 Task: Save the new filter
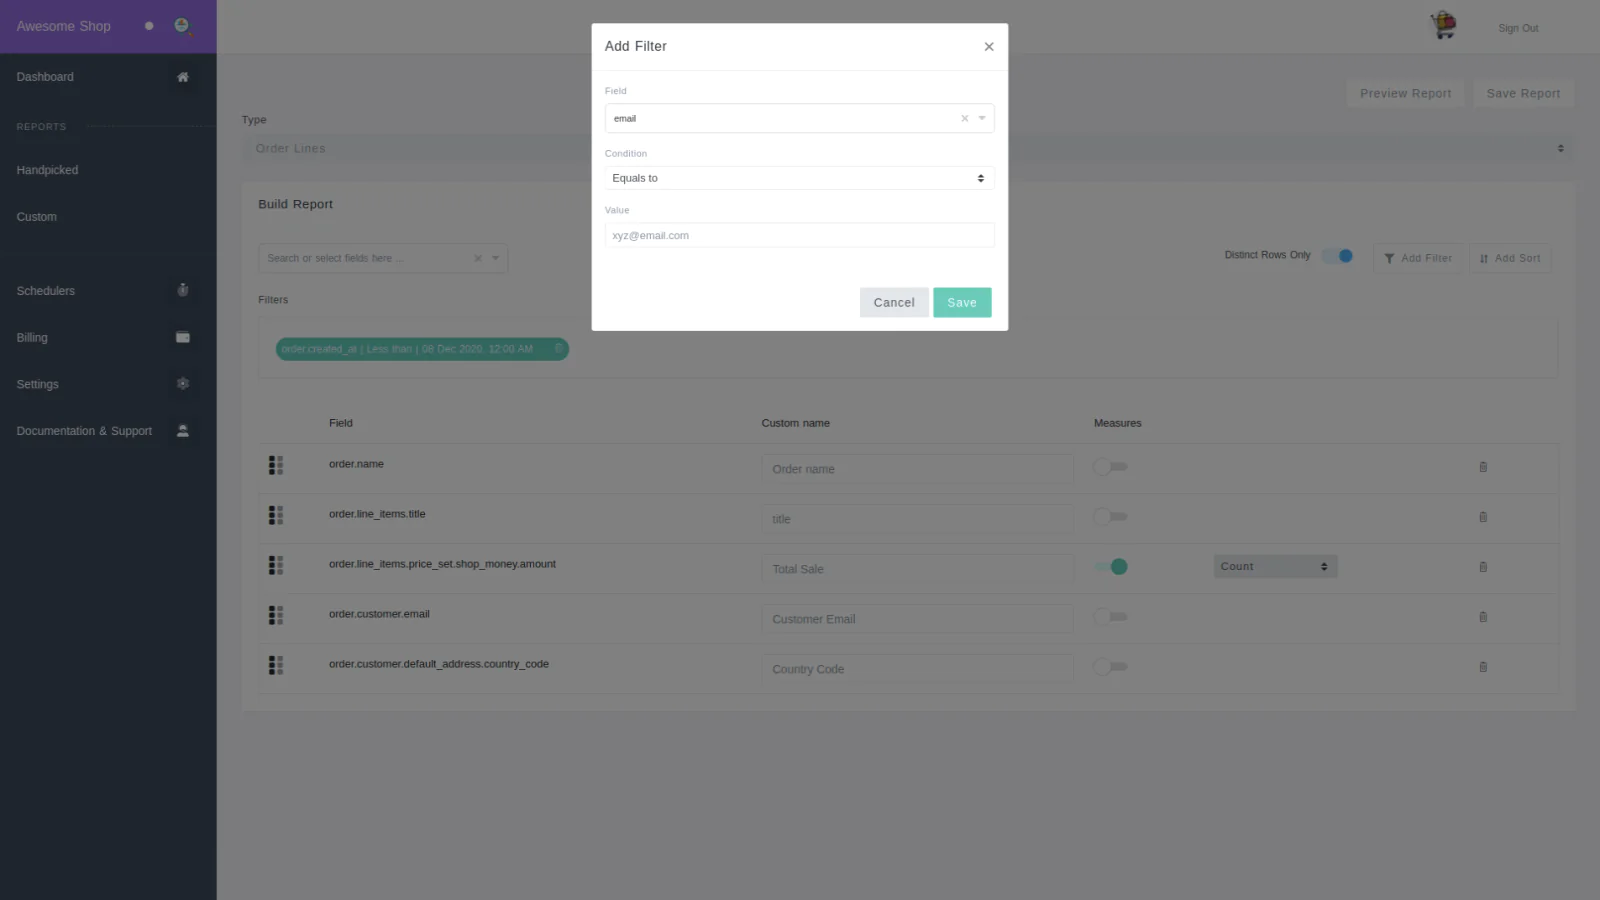[961, 303]
